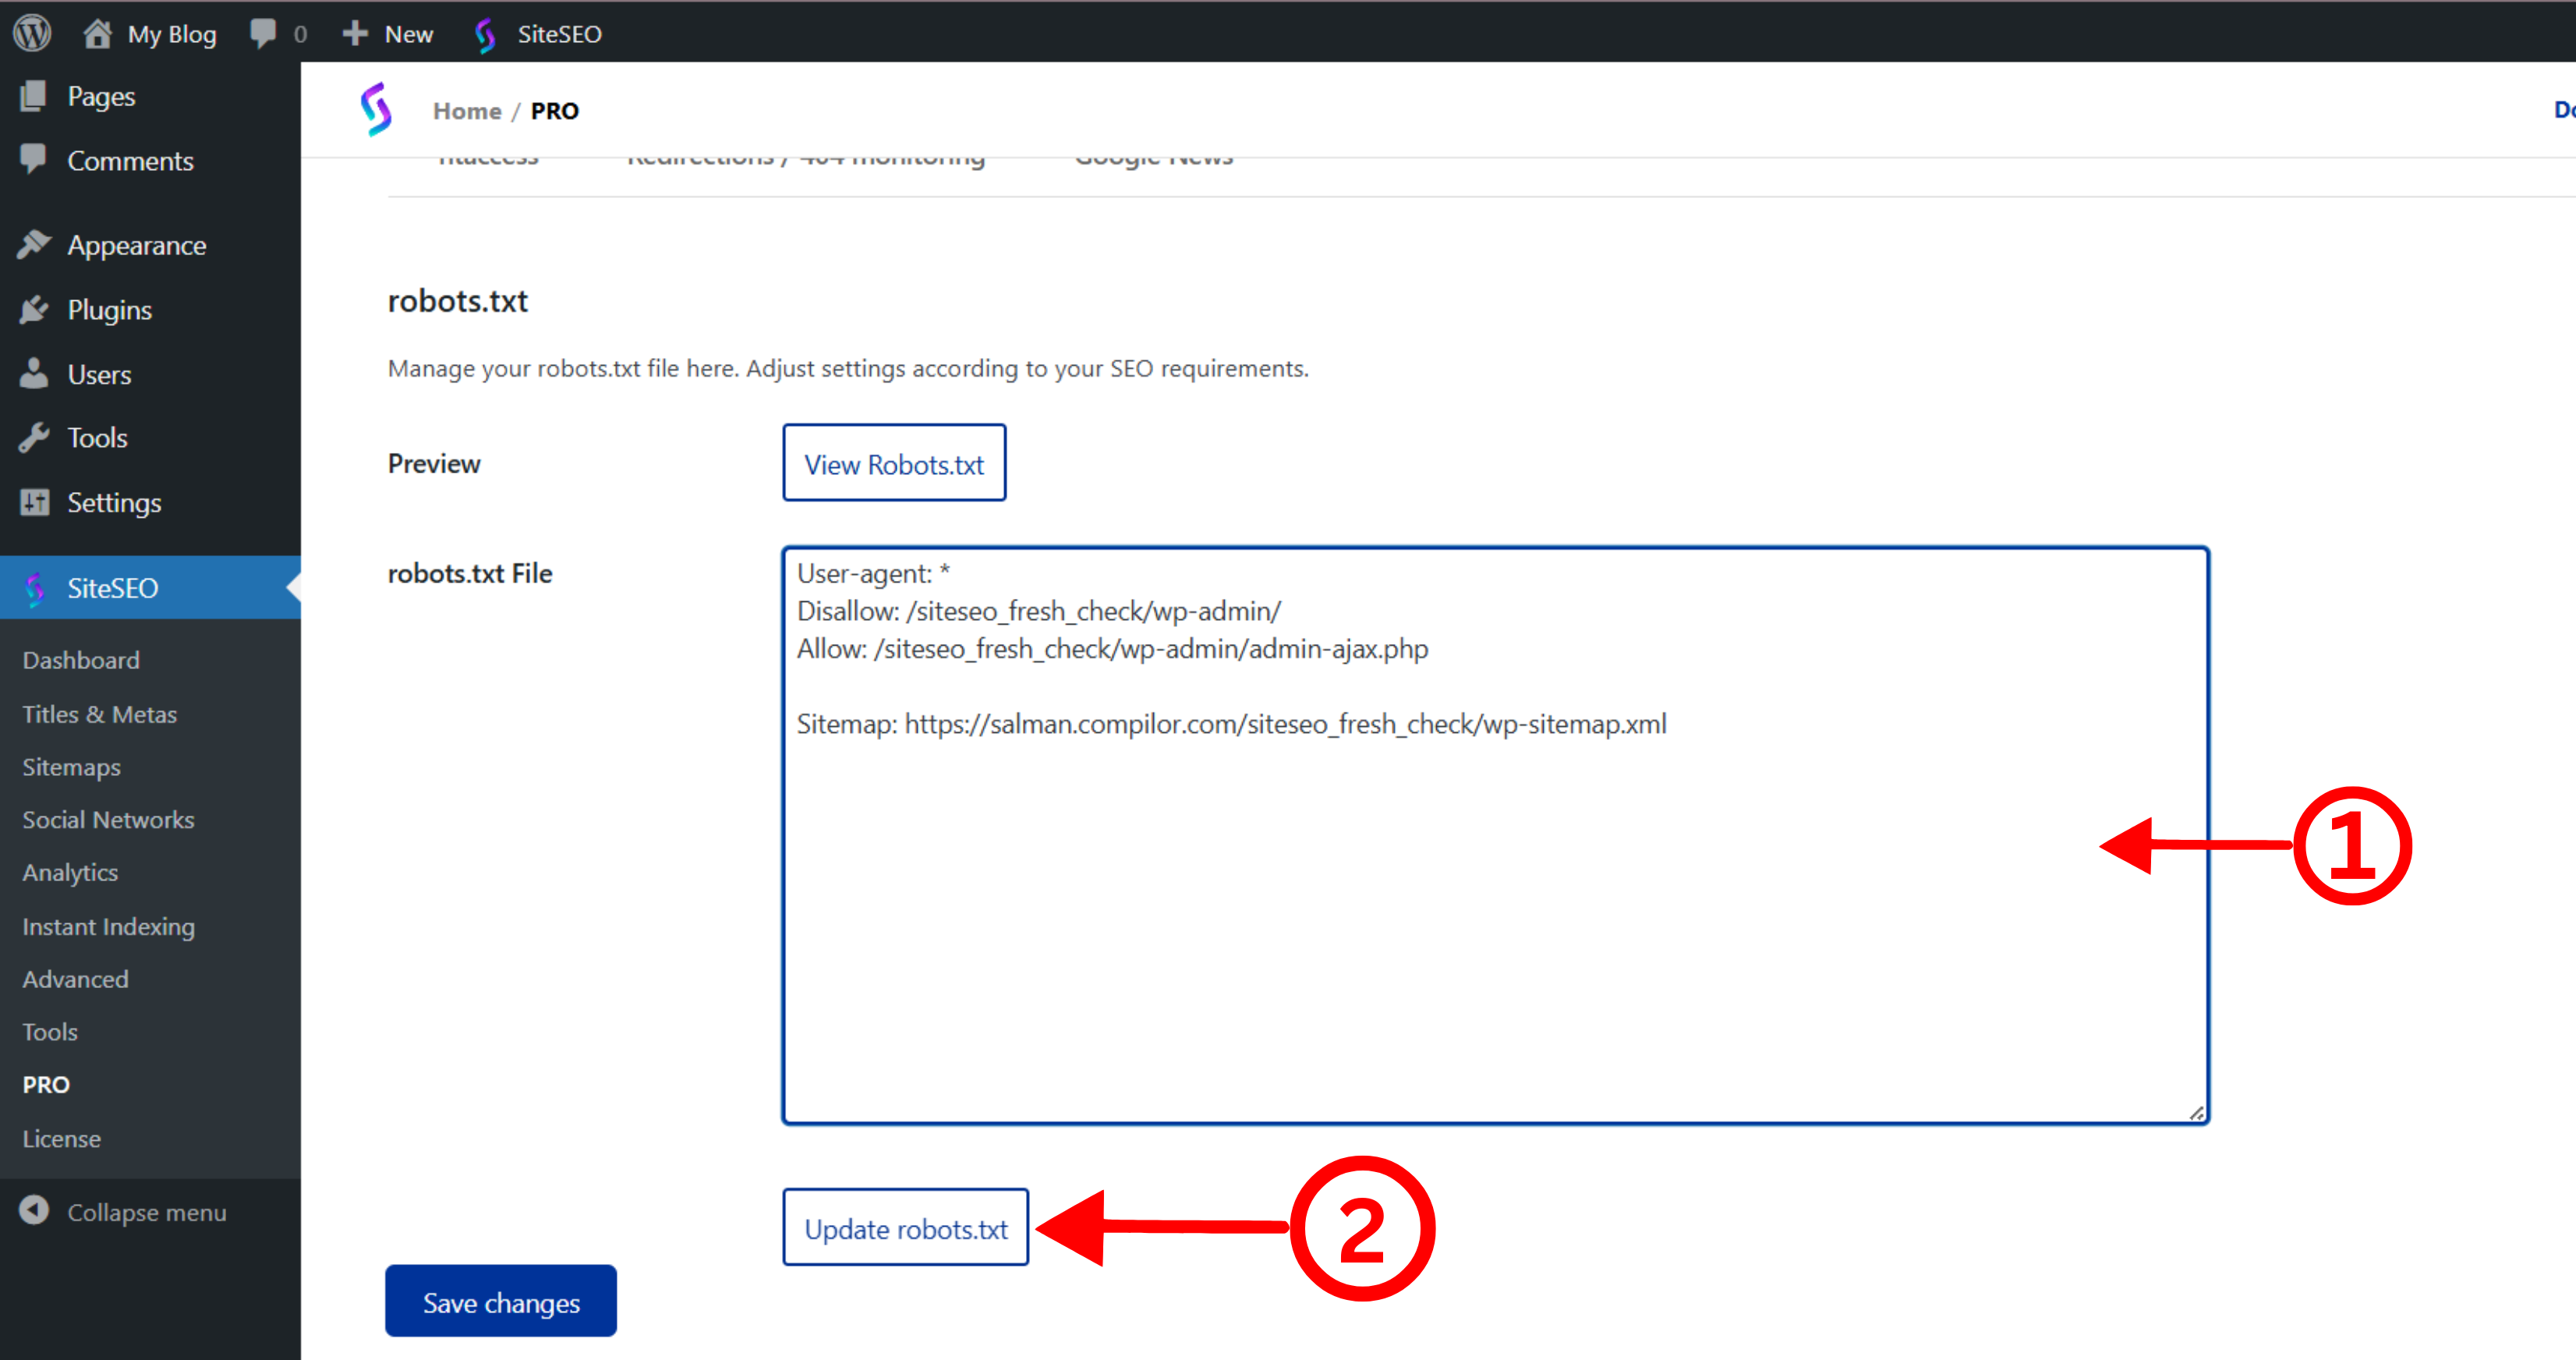
Task: Click the plus icon for New
Action: pos(354,33)
